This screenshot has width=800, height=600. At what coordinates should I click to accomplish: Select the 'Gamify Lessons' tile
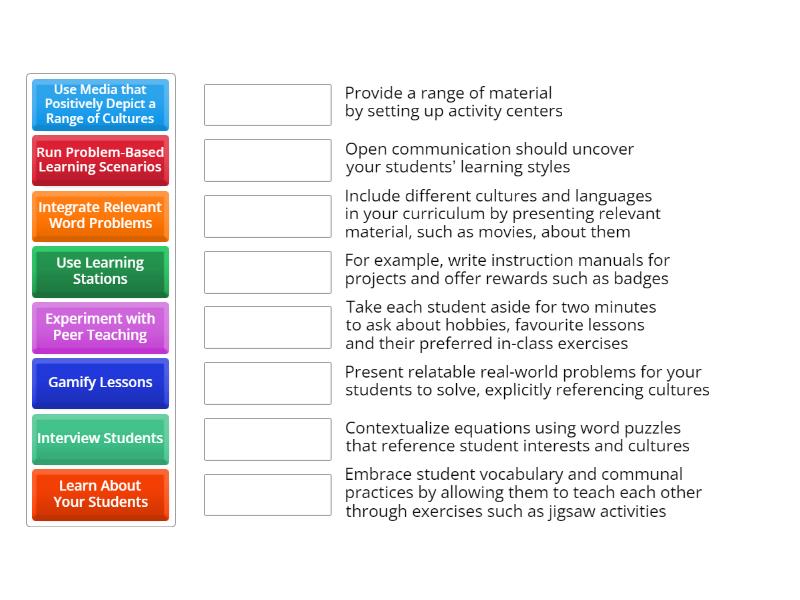(x=100, y=383)
